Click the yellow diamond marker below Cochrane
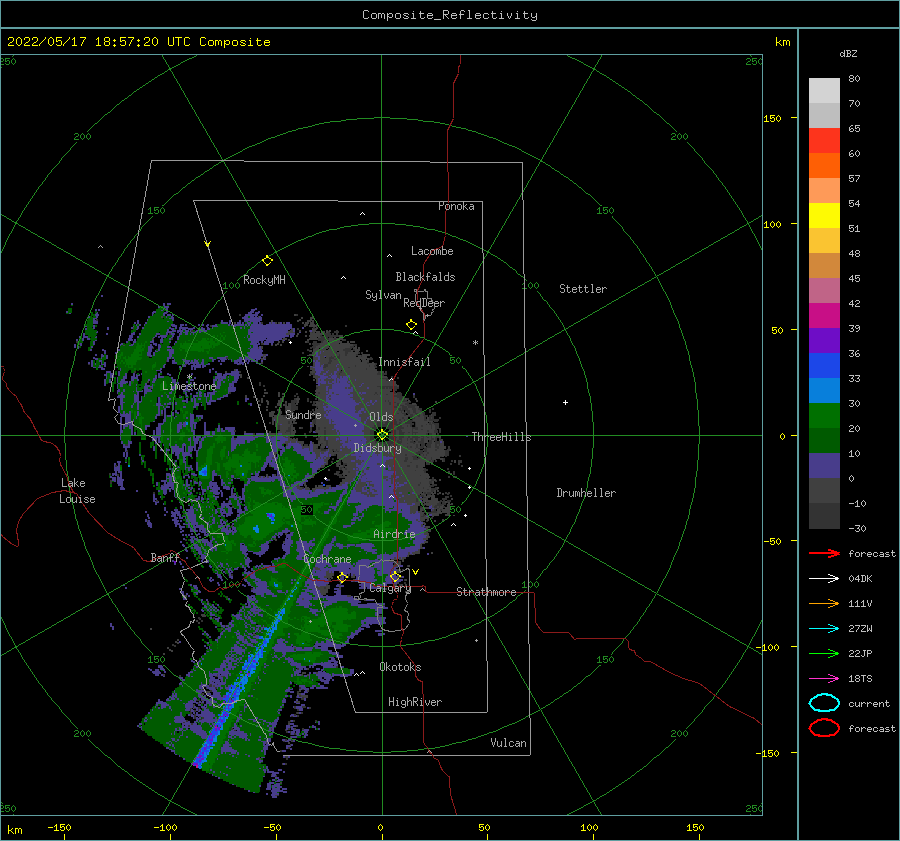 [342, 577]
